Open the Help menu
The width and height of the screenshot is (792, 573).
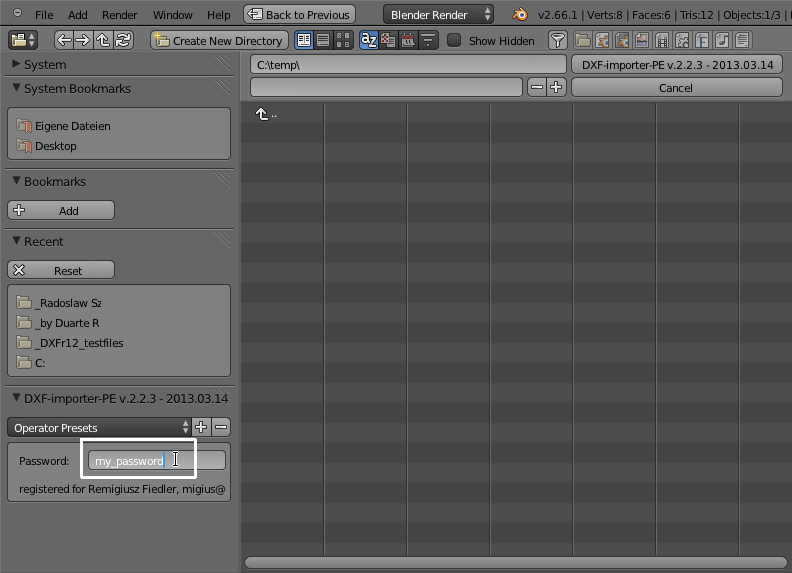(219, 15)
